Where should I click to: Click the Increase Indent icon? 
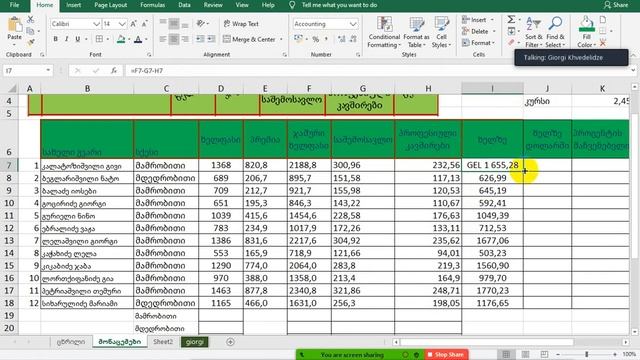click(211, 39)
